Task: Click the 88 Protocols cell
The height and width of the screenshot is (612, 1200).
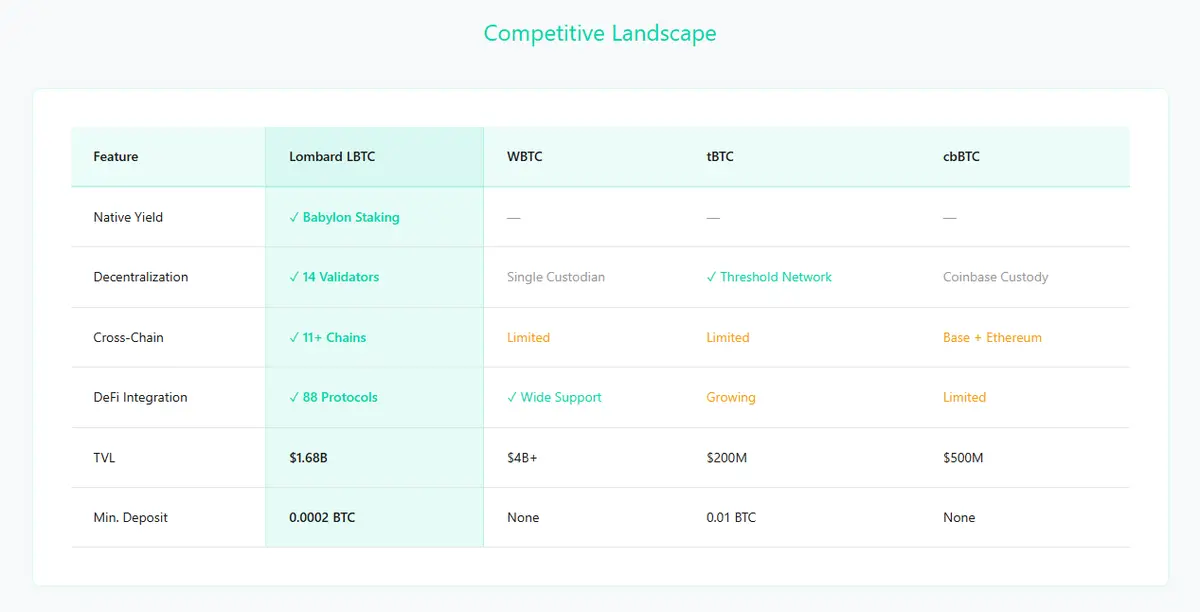Action: [x=333, y=397]
